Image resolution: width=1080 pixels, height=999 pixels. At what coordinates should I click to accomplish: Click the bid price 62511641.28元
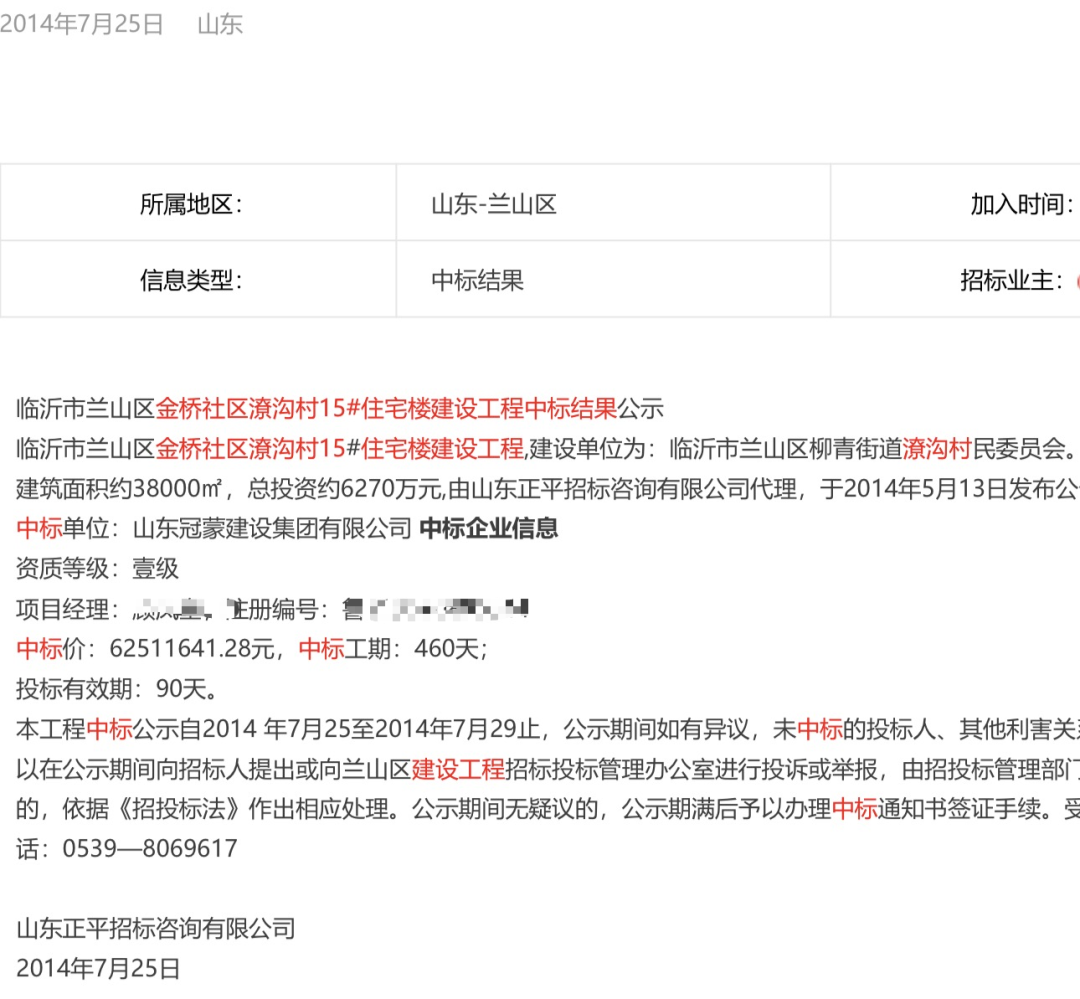192,648
